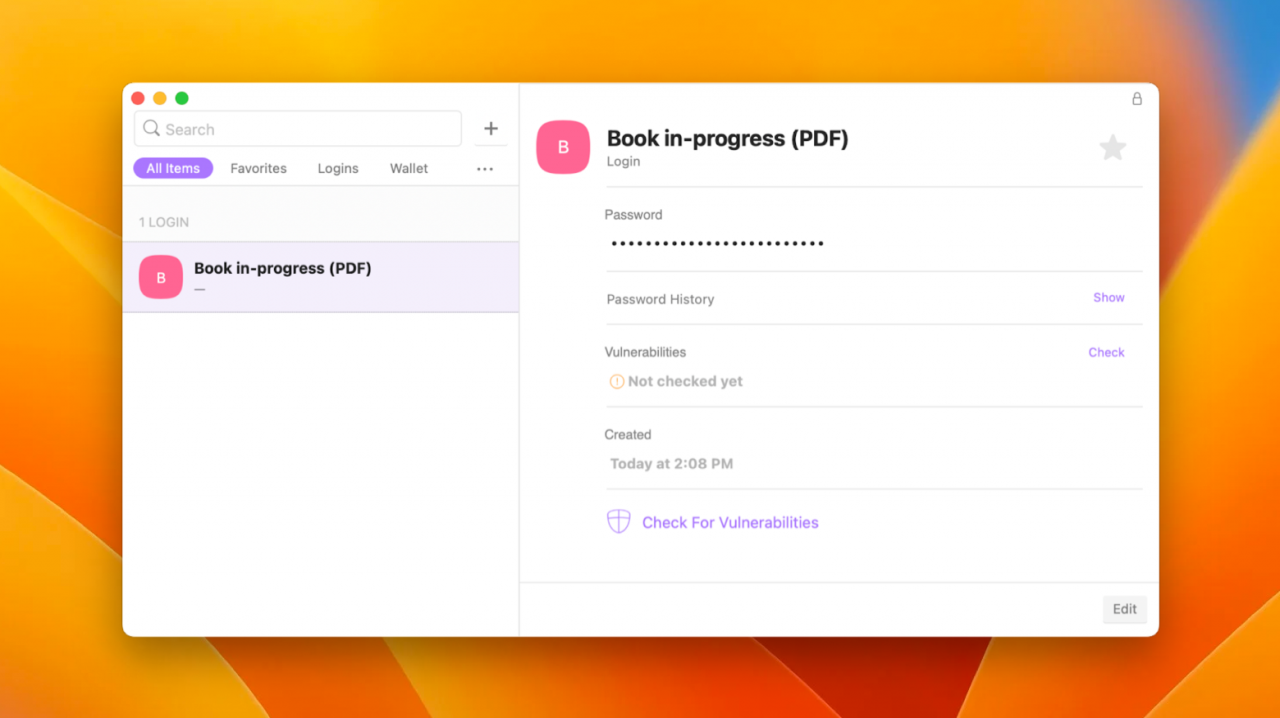1280x718 pixels.
Task: Open the three-dots more categories menu
Action: 485,169
